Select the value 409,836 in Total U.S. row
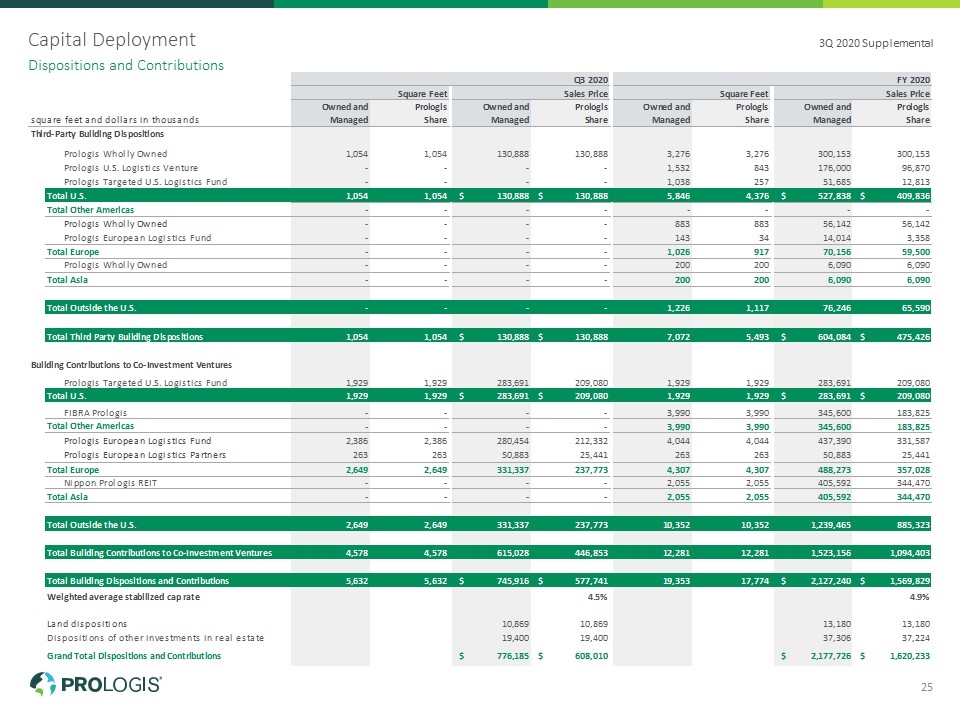The image size is (960, 720). click(913, 196)
